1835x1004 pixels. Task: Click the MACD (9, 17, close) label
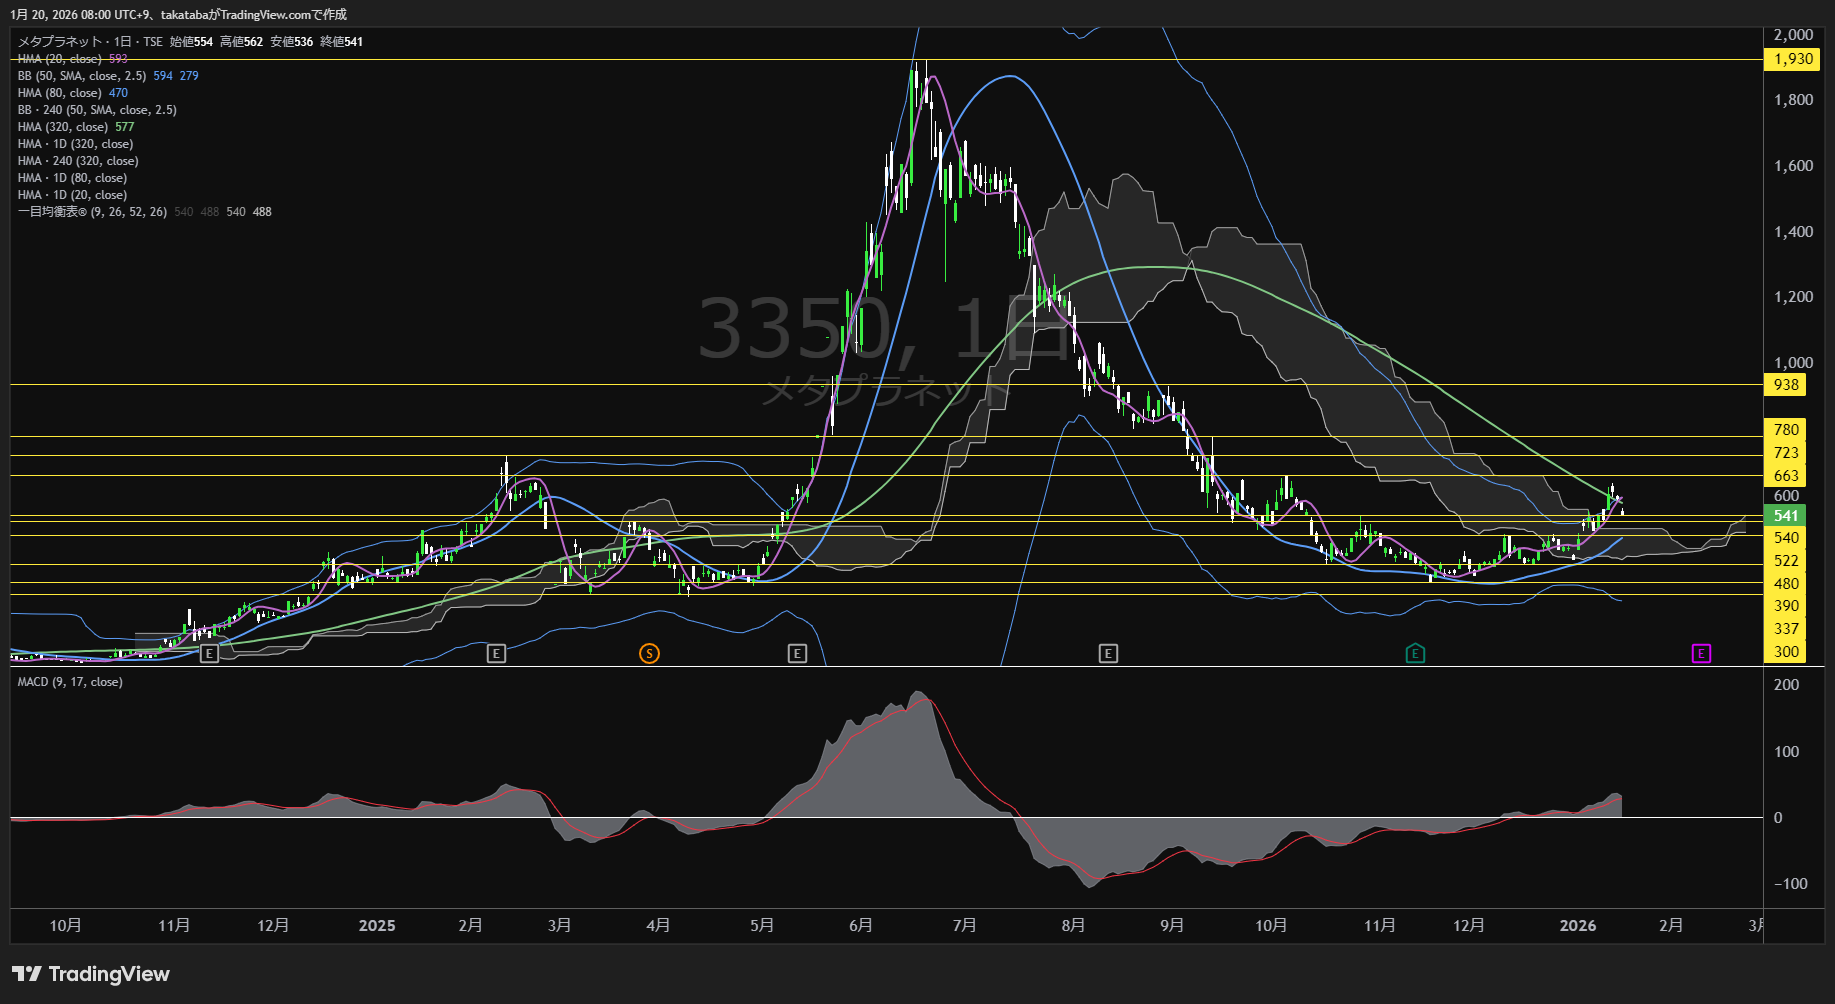click(x=70, y=682)
